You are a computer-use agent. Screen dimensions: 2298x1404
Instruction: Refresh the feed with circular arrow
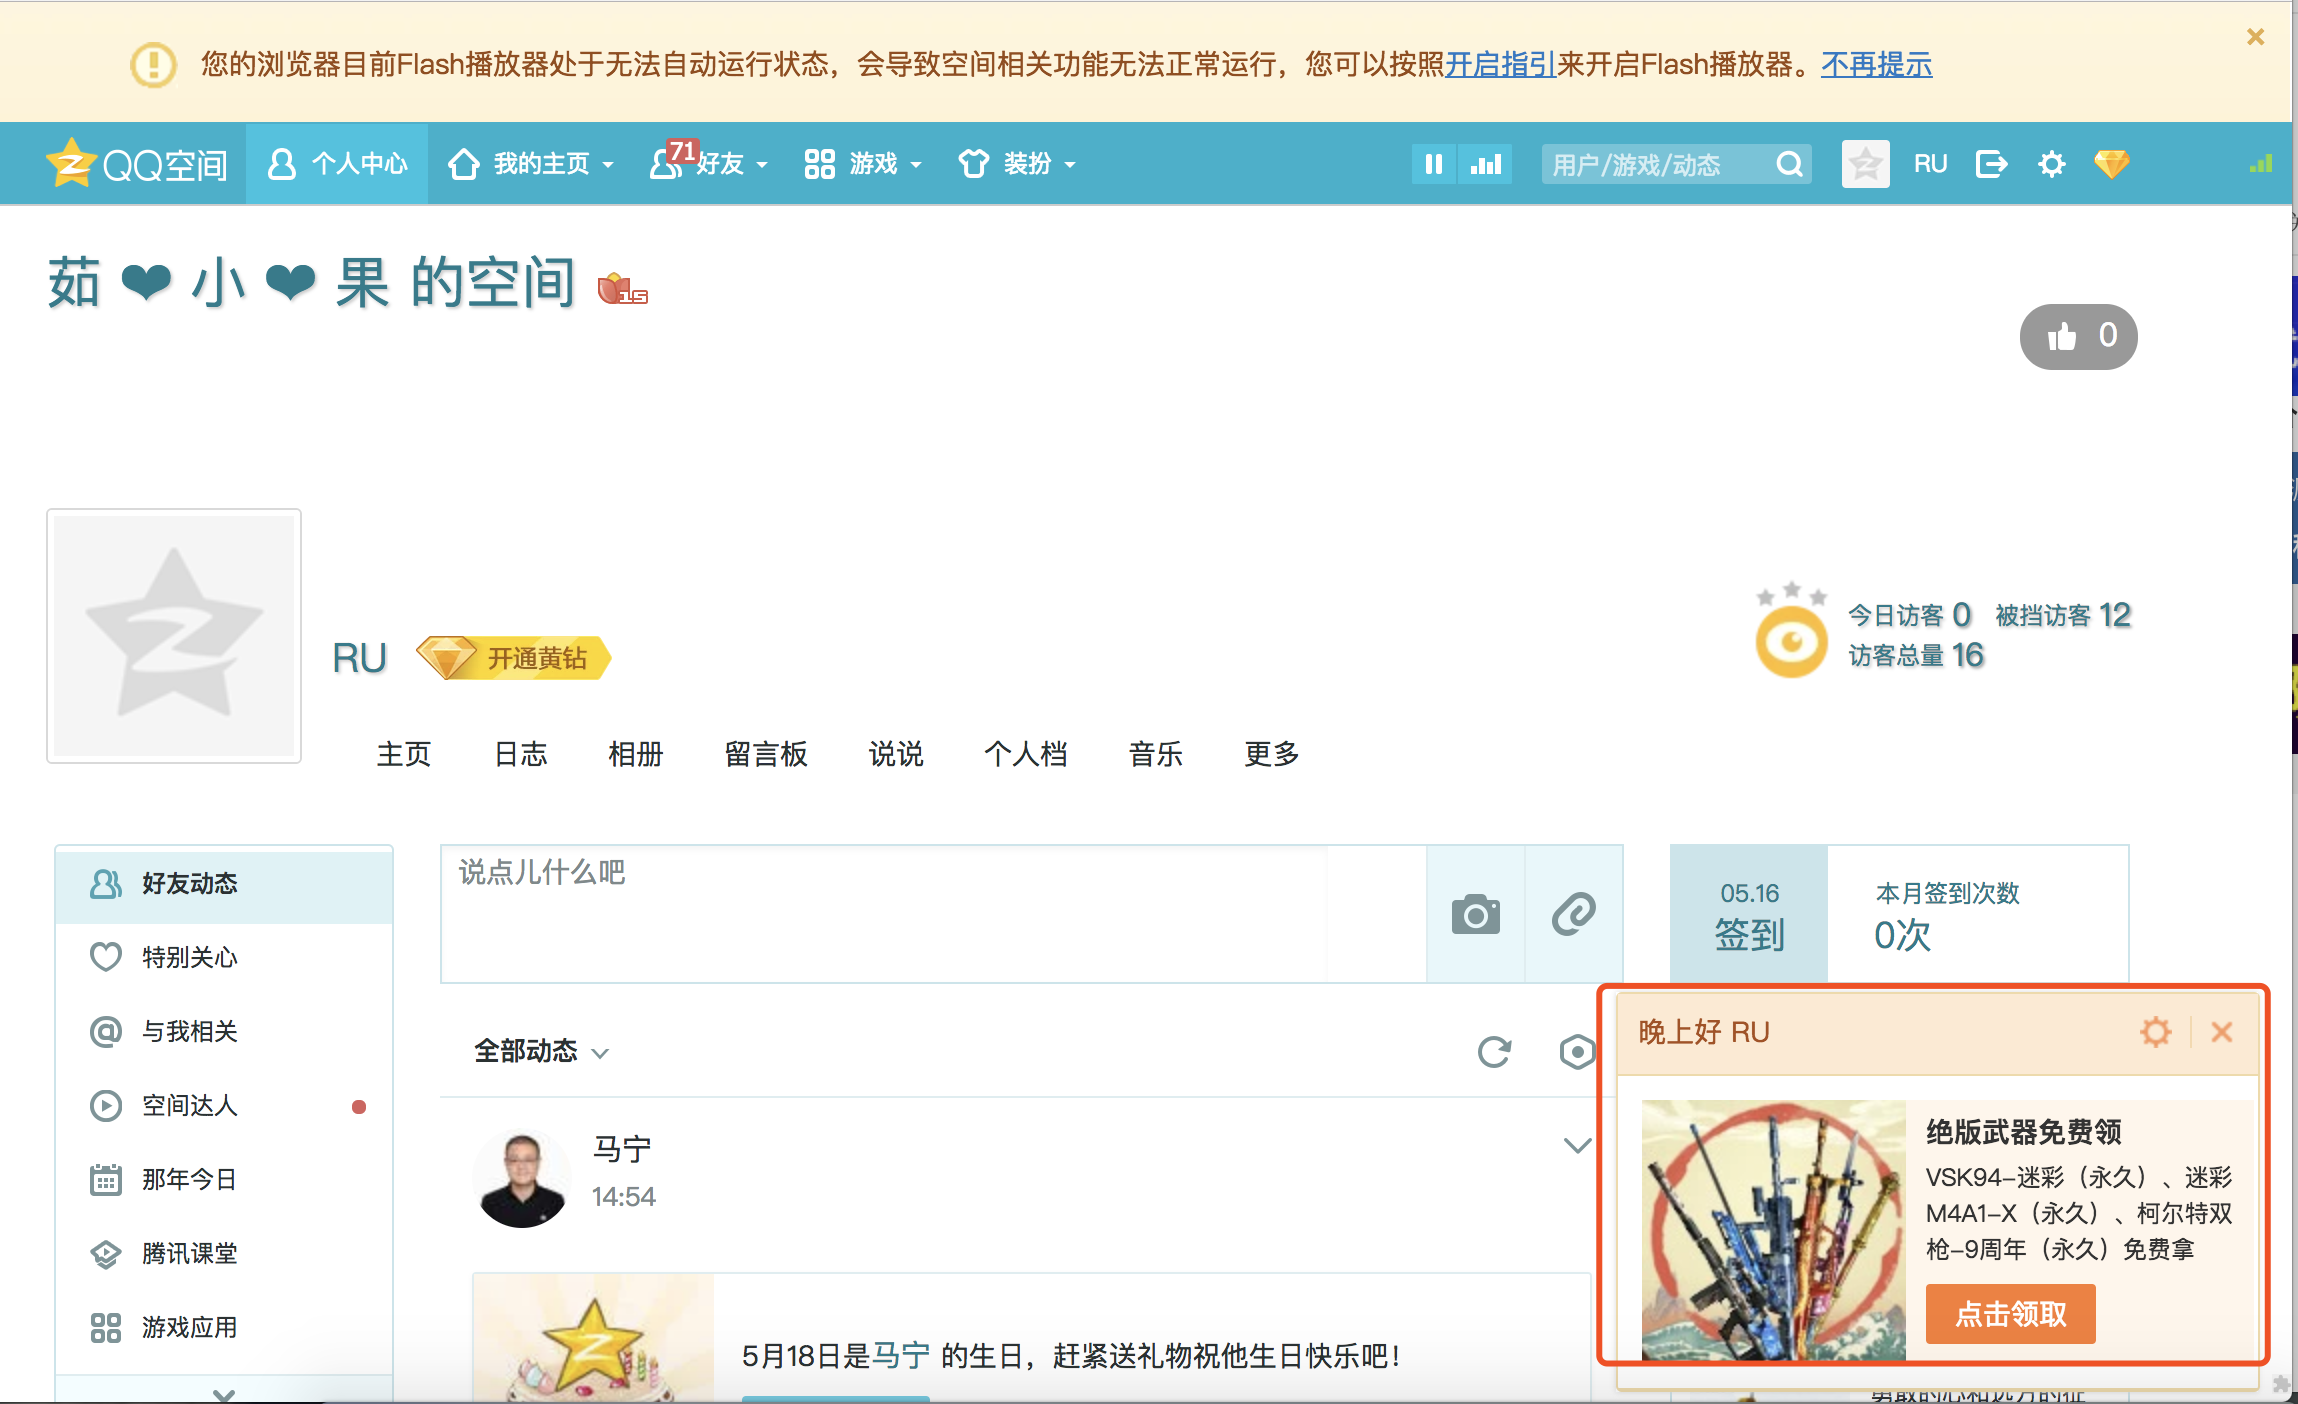point(1494,1051)
